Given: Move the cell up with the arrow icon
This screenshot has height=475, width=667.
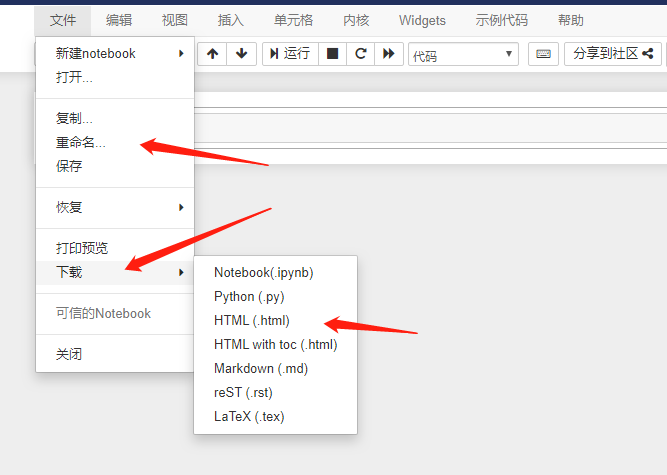Looking at the screenshot, I should coord(213,54).
